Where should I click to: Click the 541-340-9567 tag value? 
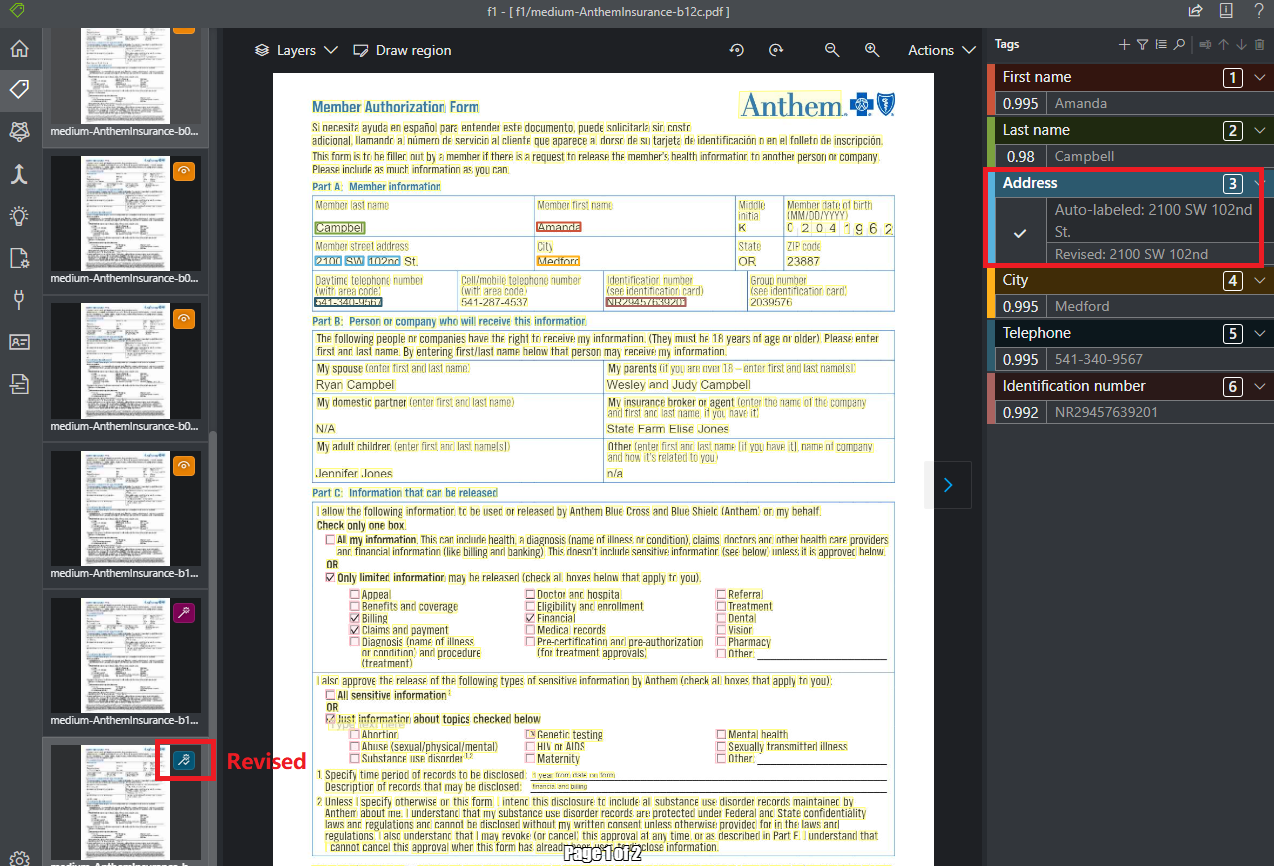coord(1098,359)
